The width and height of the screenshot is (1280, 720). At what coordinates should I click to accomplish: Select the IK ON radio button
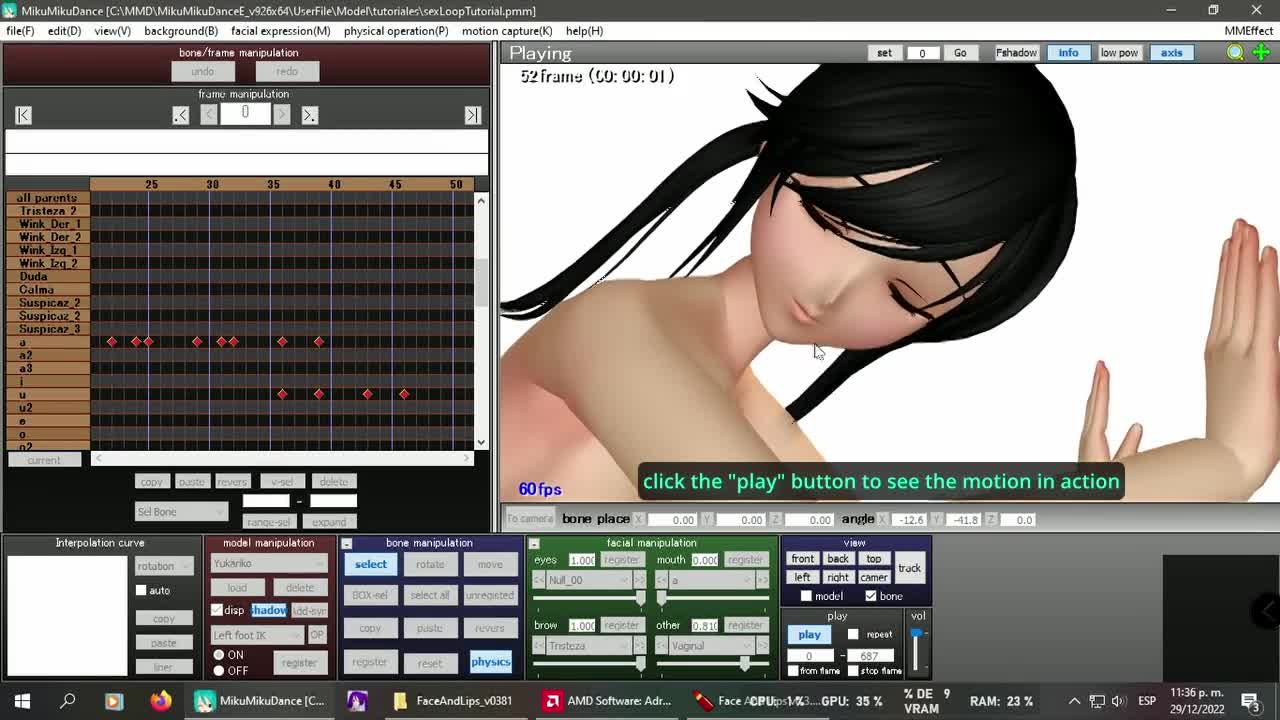pyautogui.click(x=219, y=655)
